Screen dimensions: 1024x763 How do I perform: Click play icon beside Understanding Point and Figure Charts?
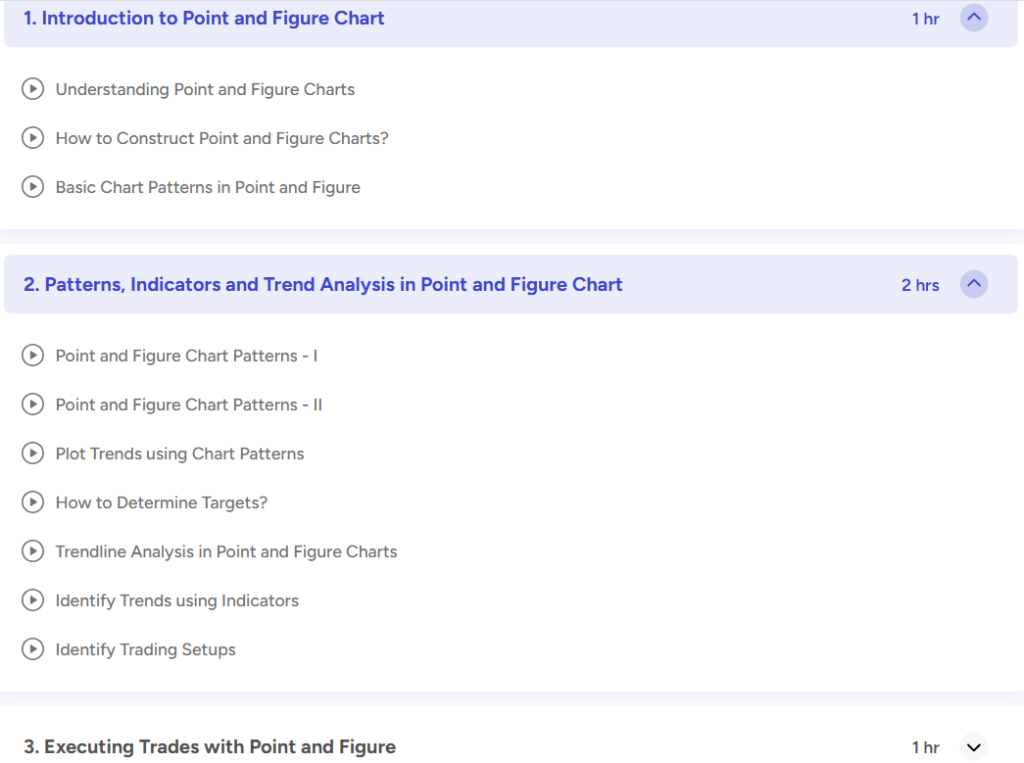pos(33,89)
